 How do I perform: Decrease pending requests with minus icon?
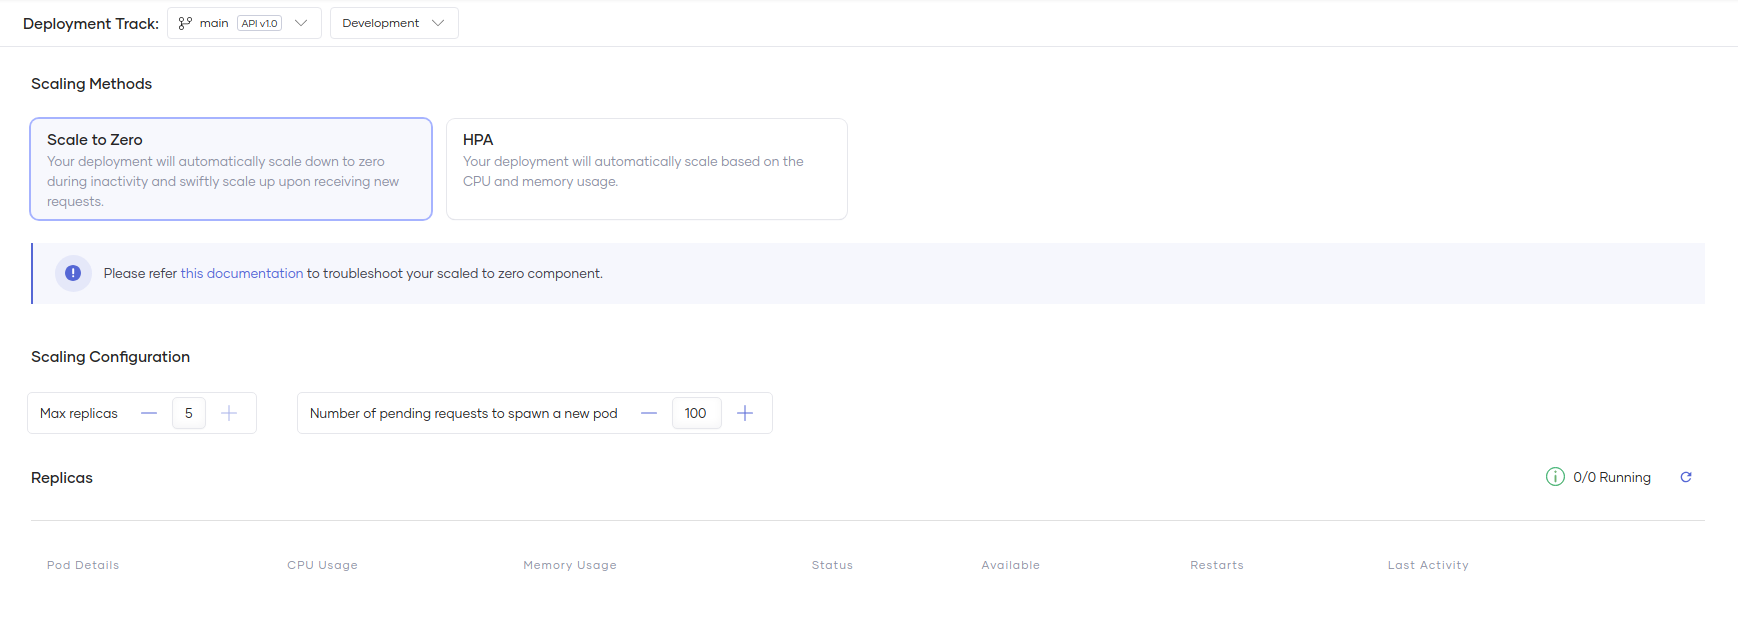pyautogui.click(x=649, y=413)
